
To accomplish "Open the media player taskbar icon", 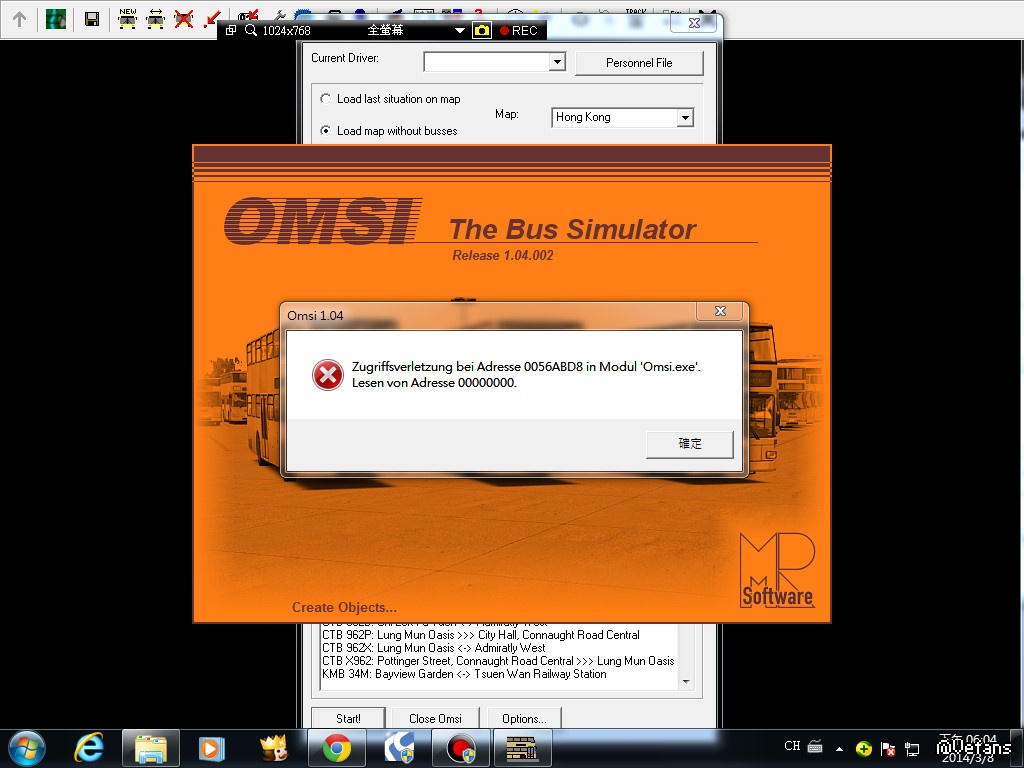I will (211, 748).
